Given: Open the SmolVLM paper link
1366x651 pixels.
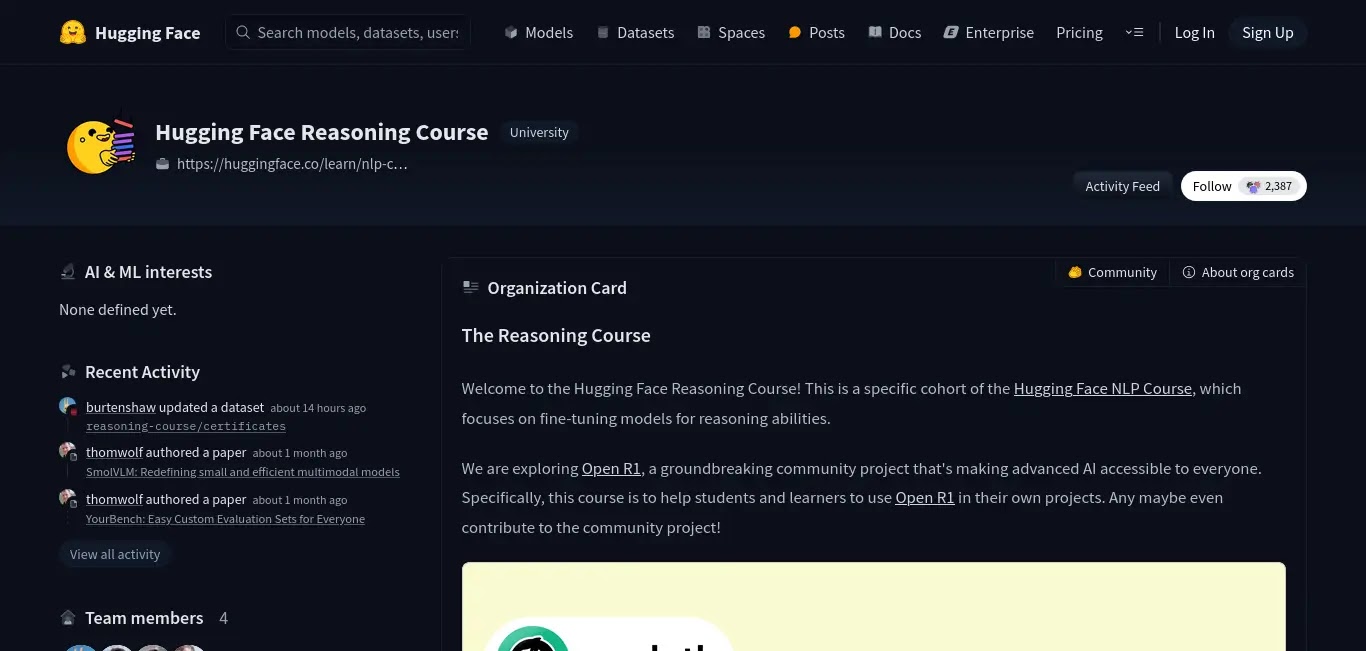Looking at the screenshot, I should click(243, 472).
